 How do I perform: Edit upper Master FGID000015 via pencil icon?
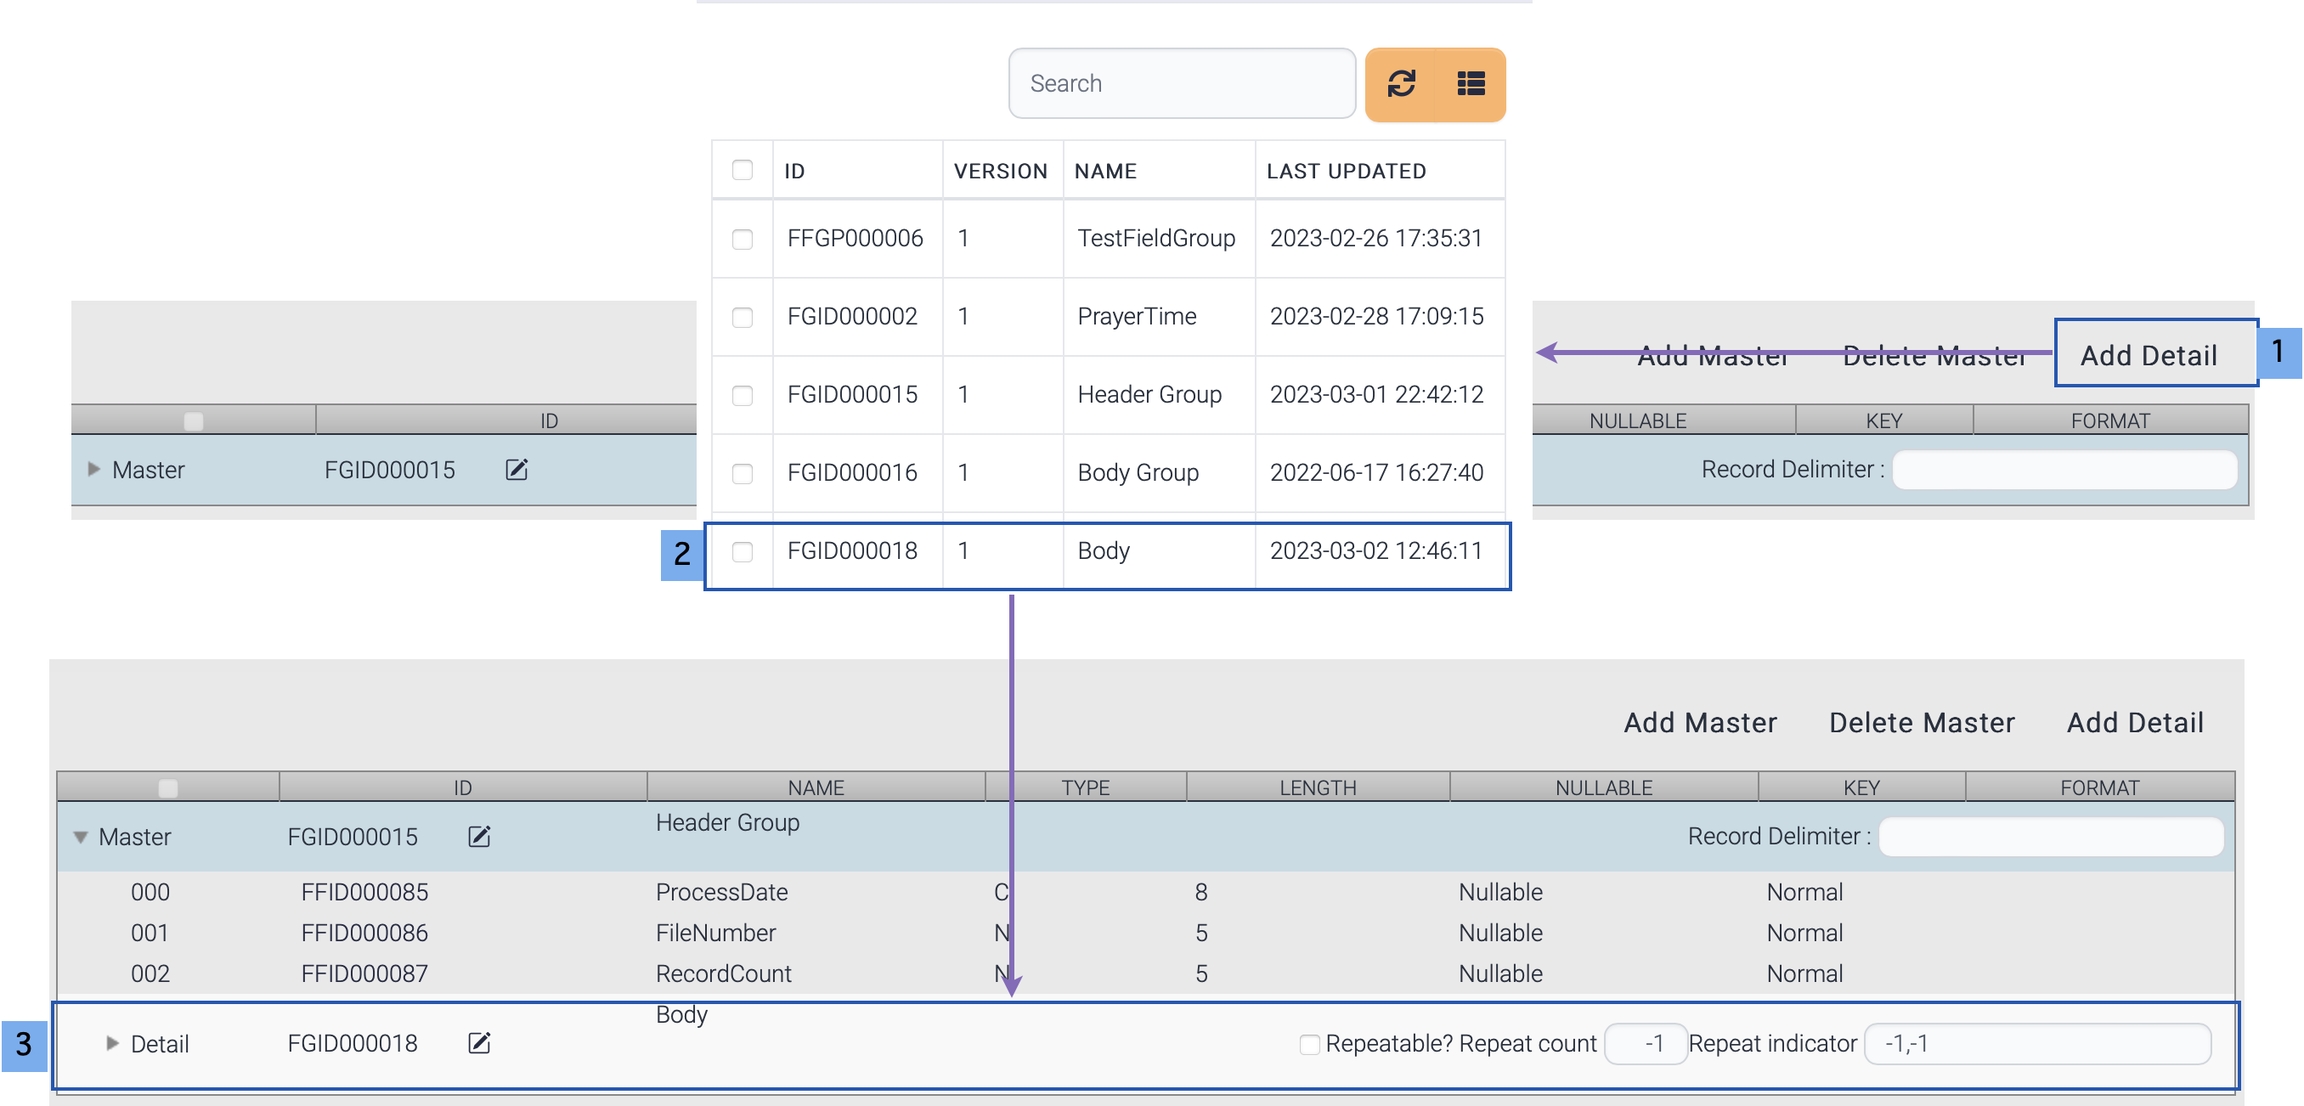[516, 470]
